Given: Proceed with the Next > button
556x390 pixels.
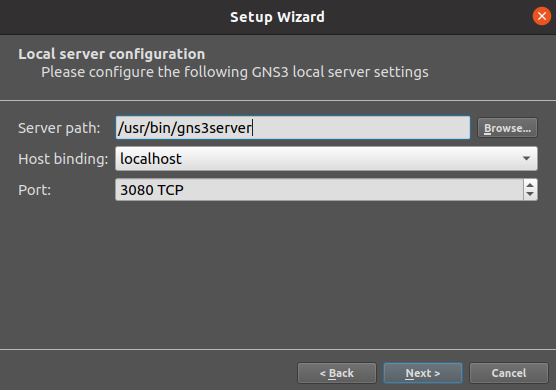Looking at the screenshot, I should [x=423, y=373].
